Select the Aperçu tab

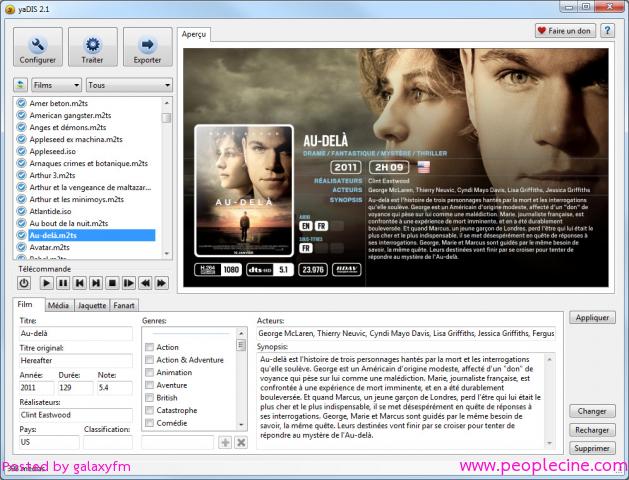194,34
